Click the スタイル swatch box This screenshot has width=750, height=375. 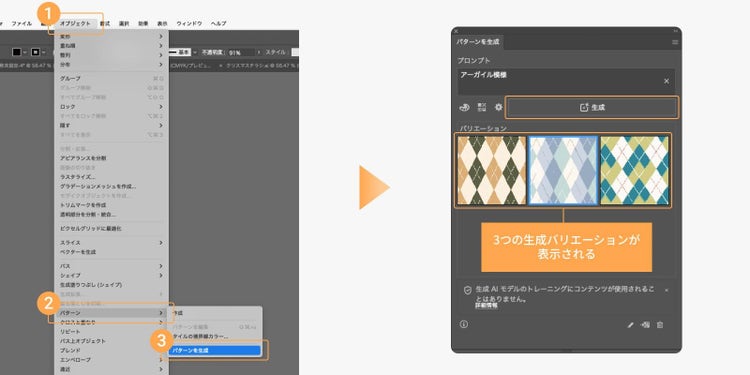point(295,52)
